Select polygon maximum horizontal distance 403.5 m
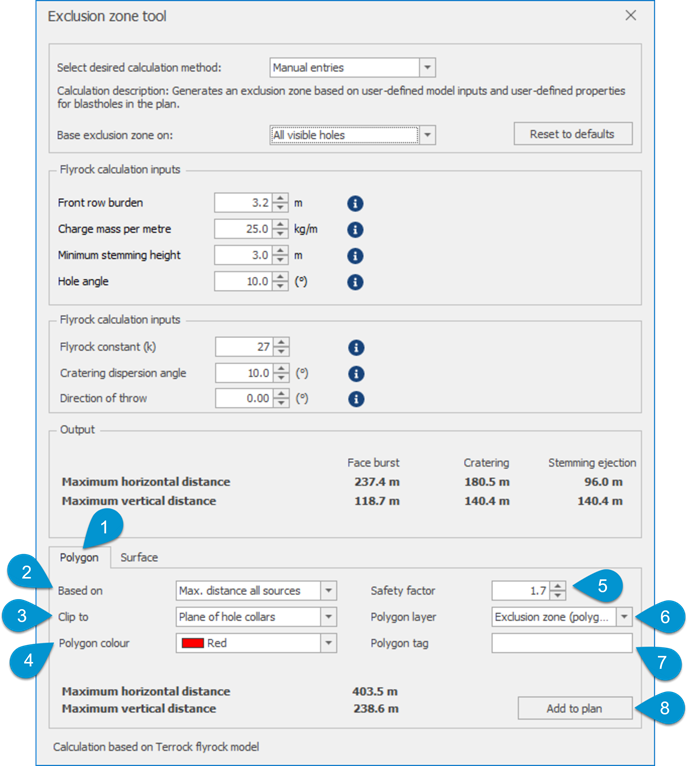 (375, 692)
